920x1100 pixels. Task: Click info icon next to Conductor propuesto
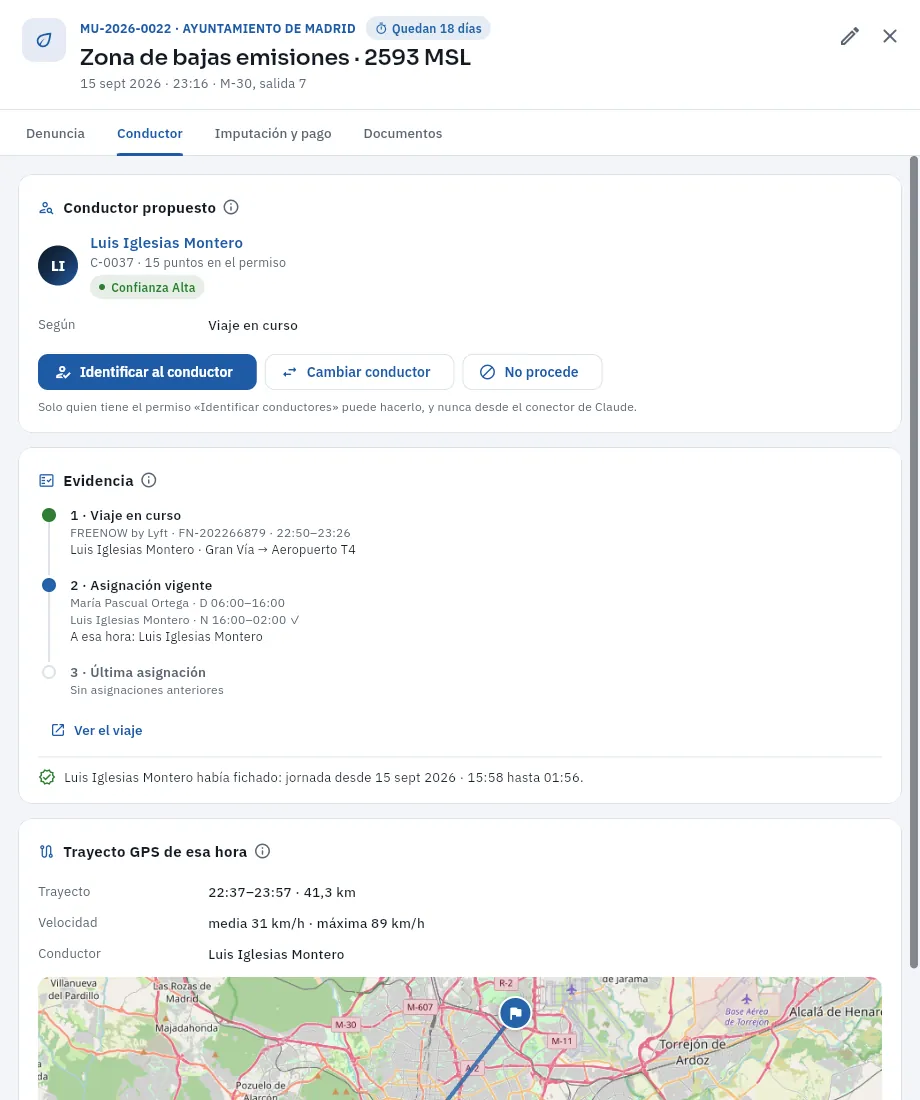click(231, 207)
